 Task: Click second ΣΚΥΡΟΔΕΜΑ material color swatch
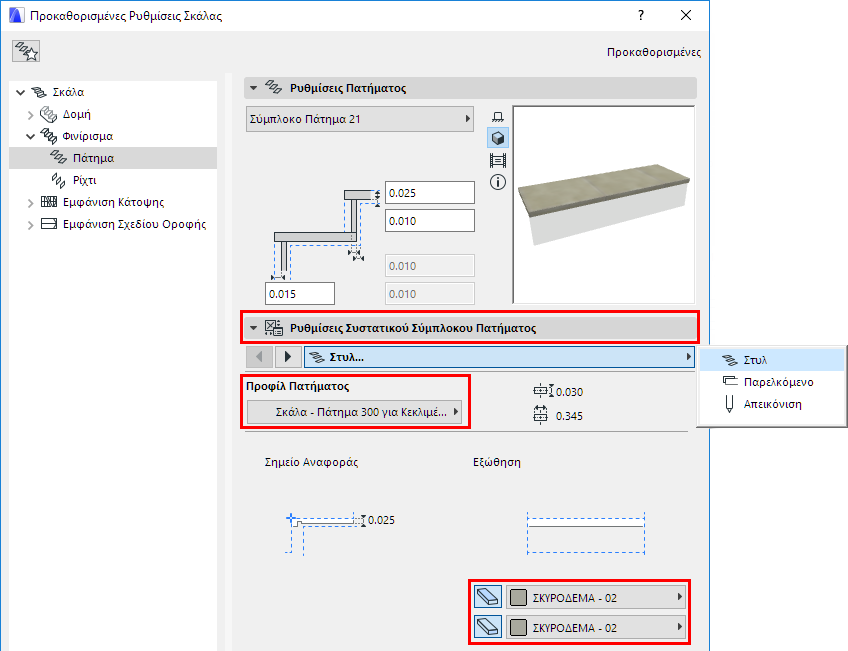tap(519, 627)
